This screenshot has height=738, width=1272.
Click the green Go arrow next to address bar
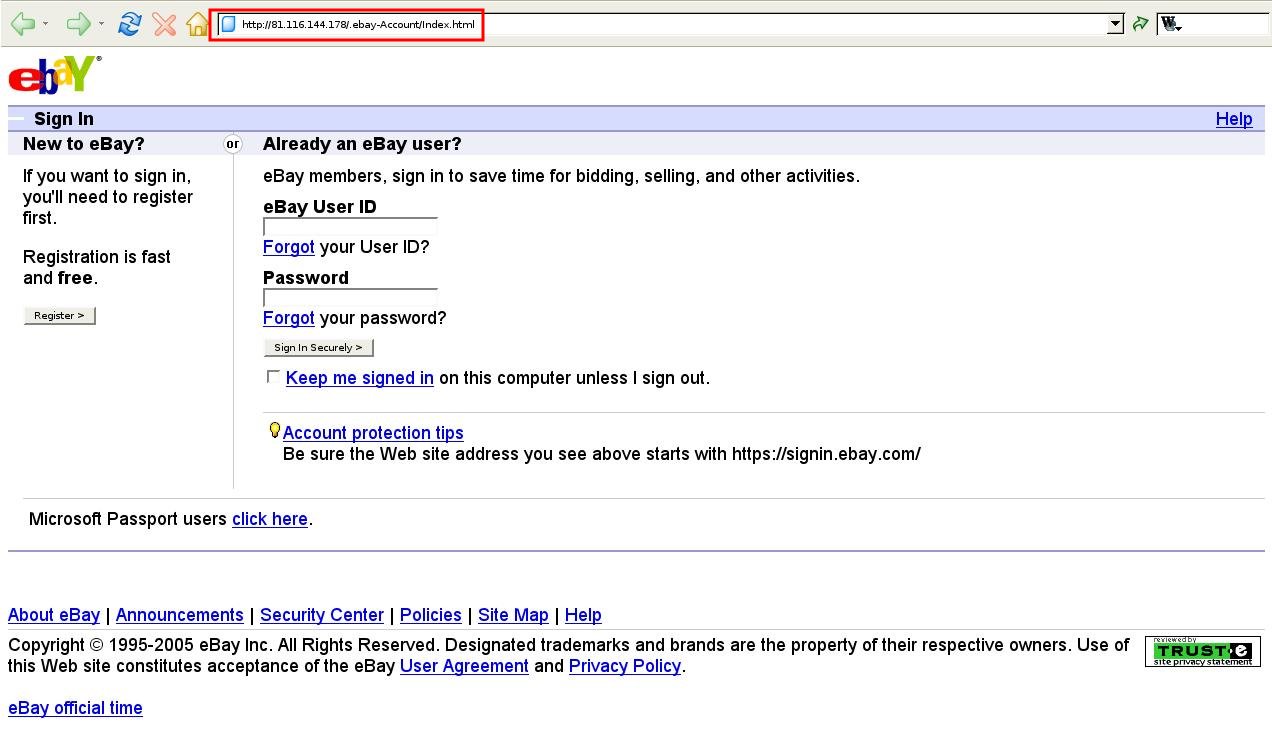(1140, 24)
